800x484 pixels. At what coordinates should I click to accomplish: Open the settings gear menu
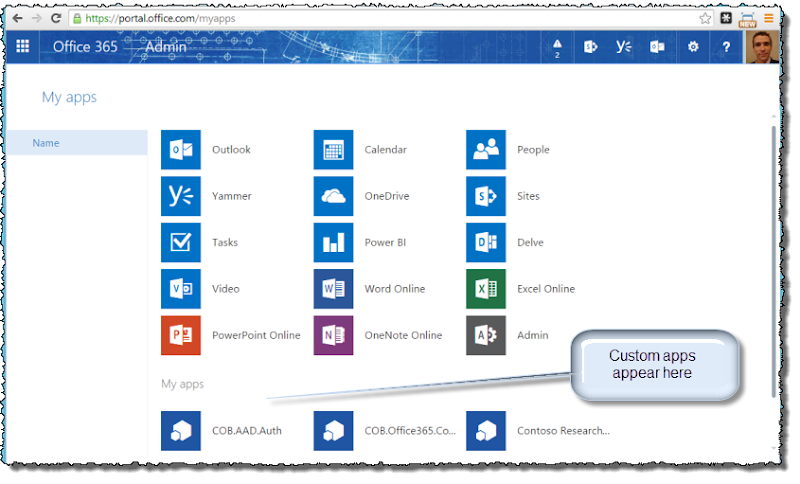click(693, 46)
